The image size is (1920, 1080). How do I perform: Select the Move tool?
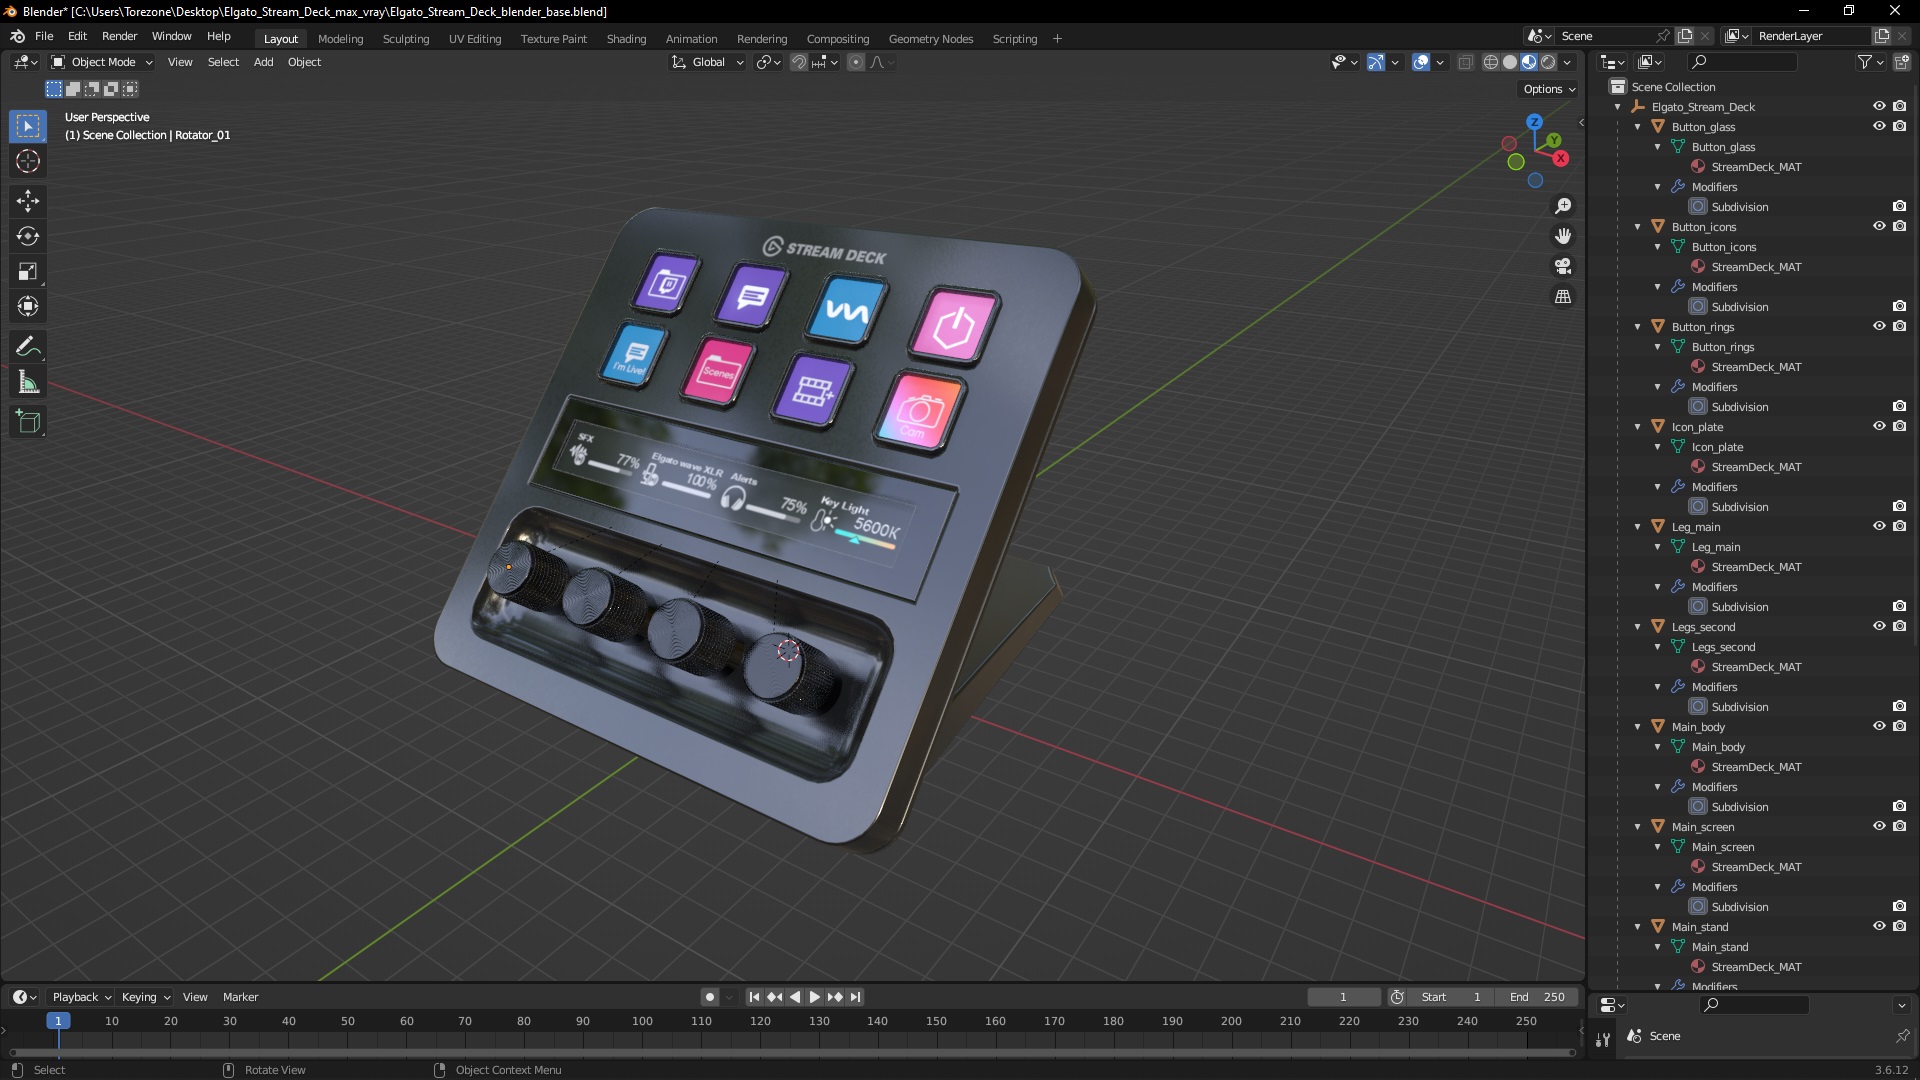(x=28, y=201)
